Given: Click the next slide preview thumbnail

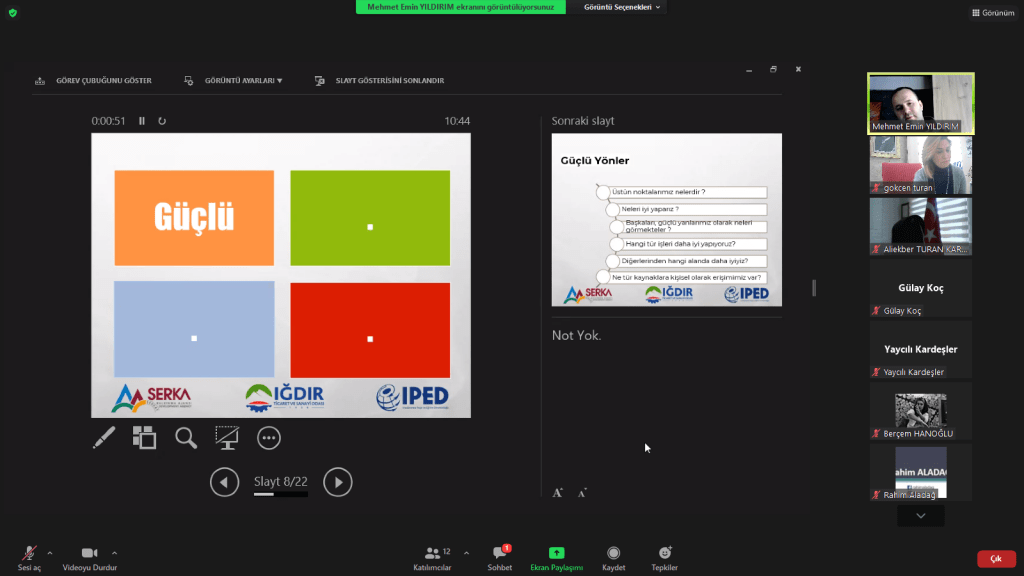Looking at the screenshot, I should tap(666, 220).
